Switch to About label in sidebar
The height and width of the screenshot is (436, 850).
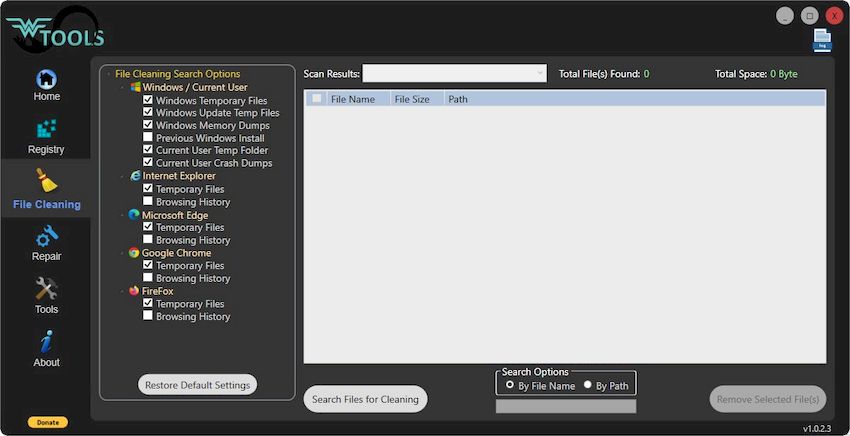tap(46, 362)
